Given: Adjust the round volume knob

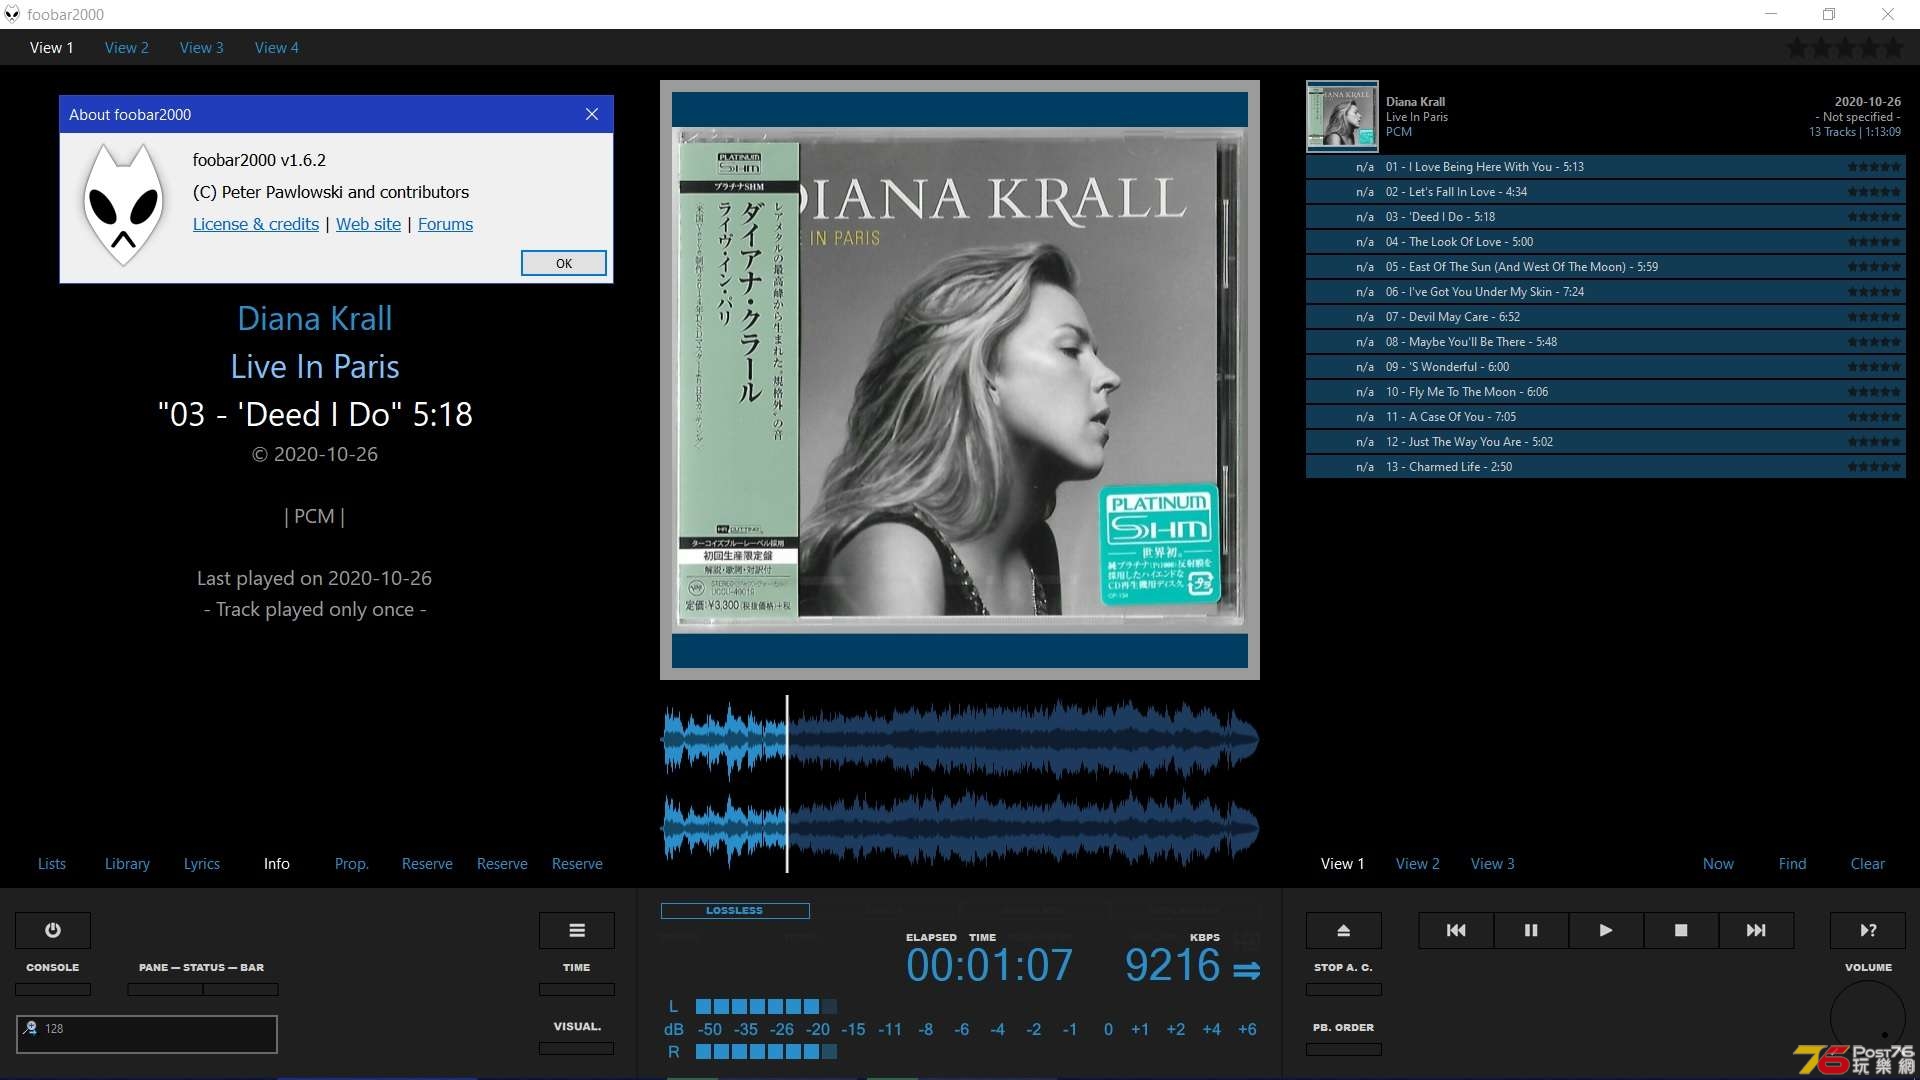Looking at the screenshot, I should (x=1867, y=1018).
